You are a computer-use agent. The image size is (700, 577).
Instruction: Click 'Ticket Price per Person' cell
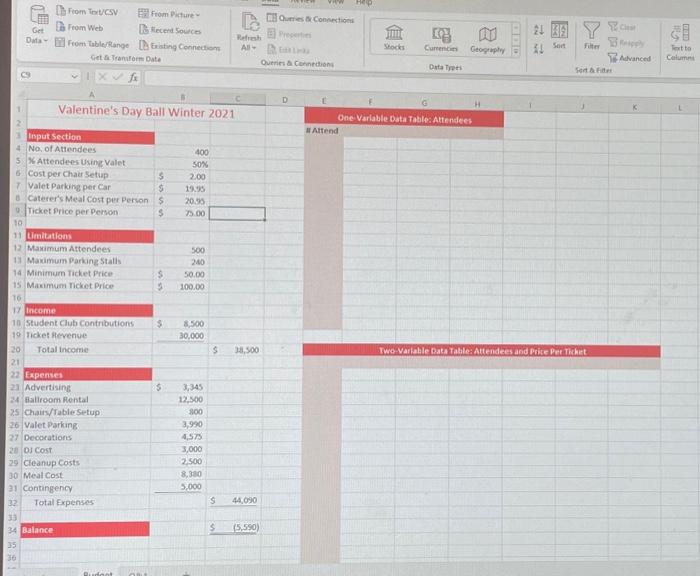[91, 211]
